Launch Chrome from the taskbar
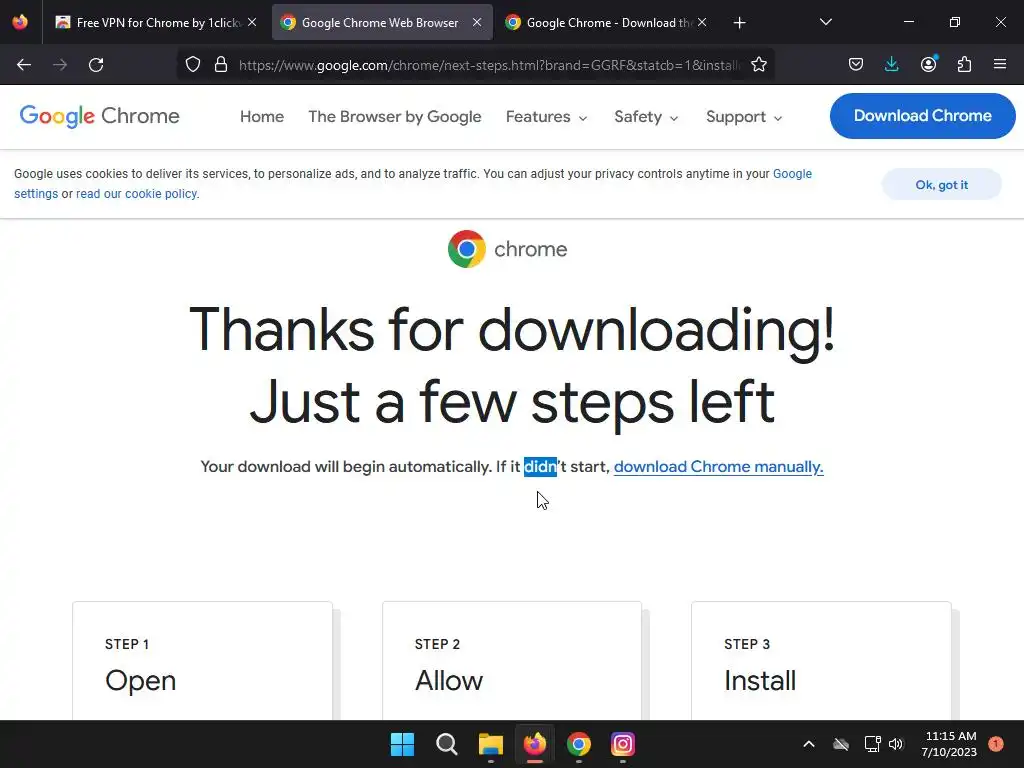 (x=579, y=744)
